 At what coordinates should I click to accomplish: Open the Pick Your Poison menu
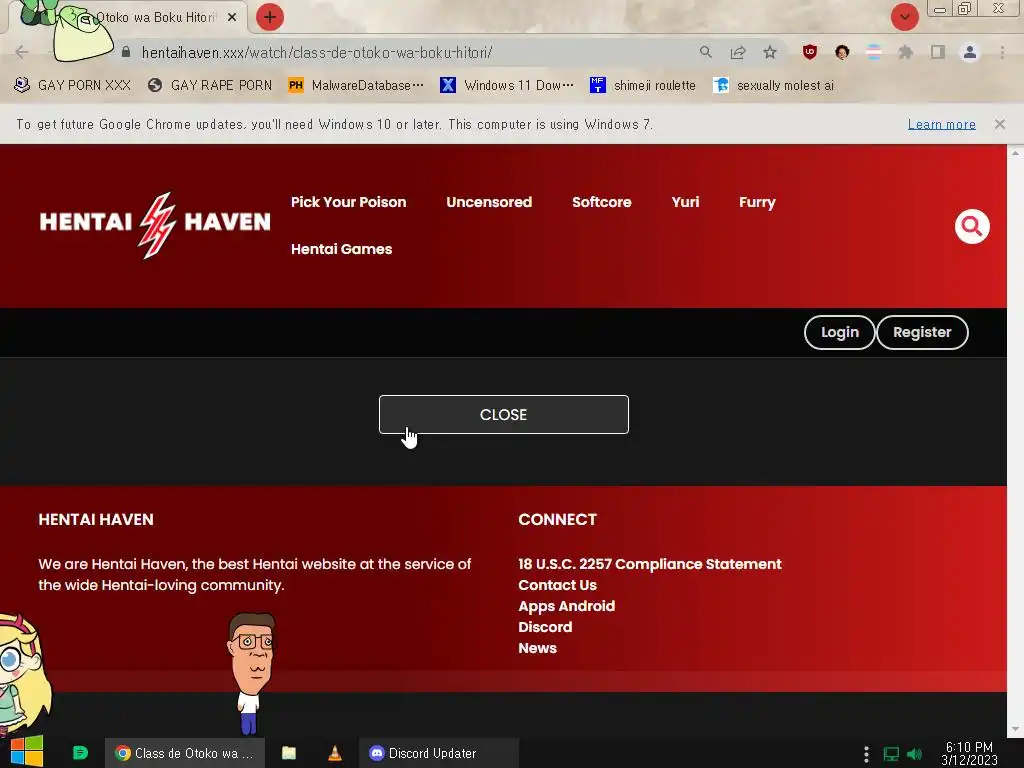point(348,202)
